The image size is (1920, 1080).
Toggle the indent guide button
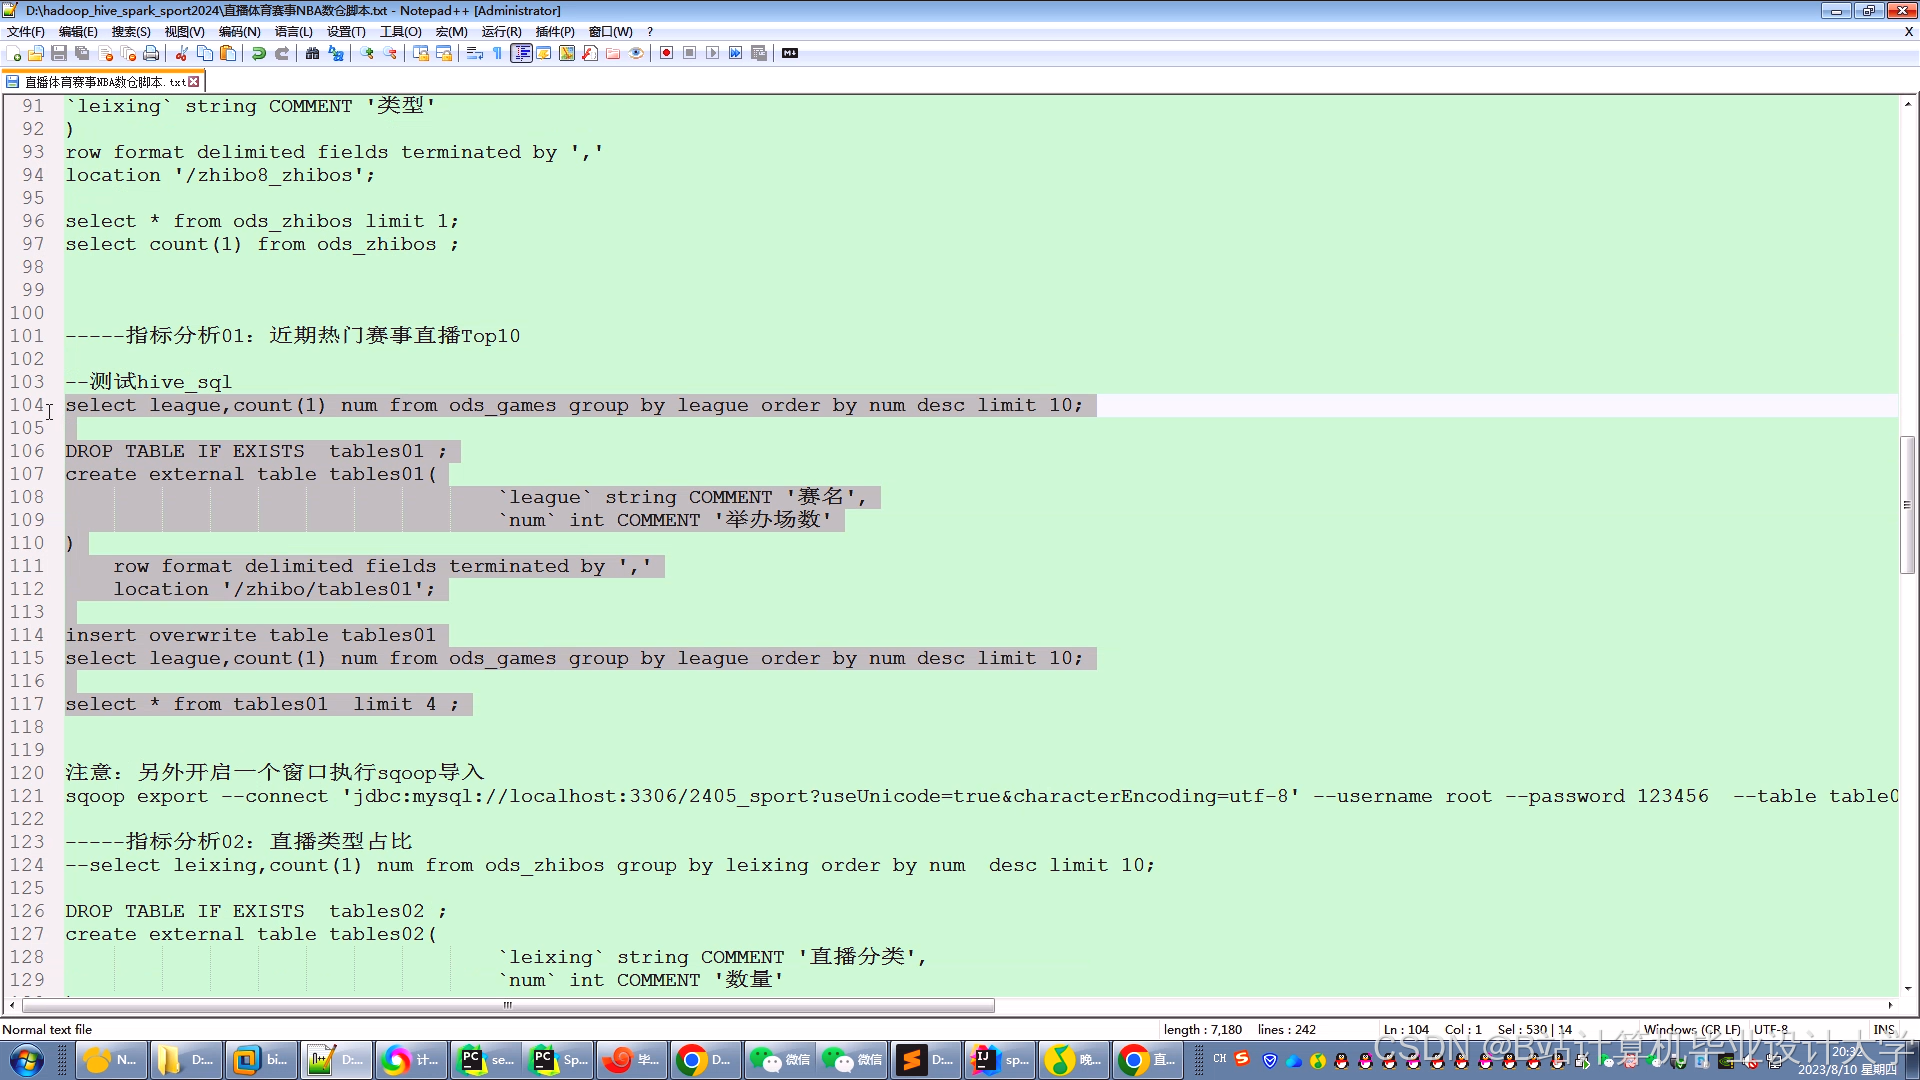(x=521, y=53)
